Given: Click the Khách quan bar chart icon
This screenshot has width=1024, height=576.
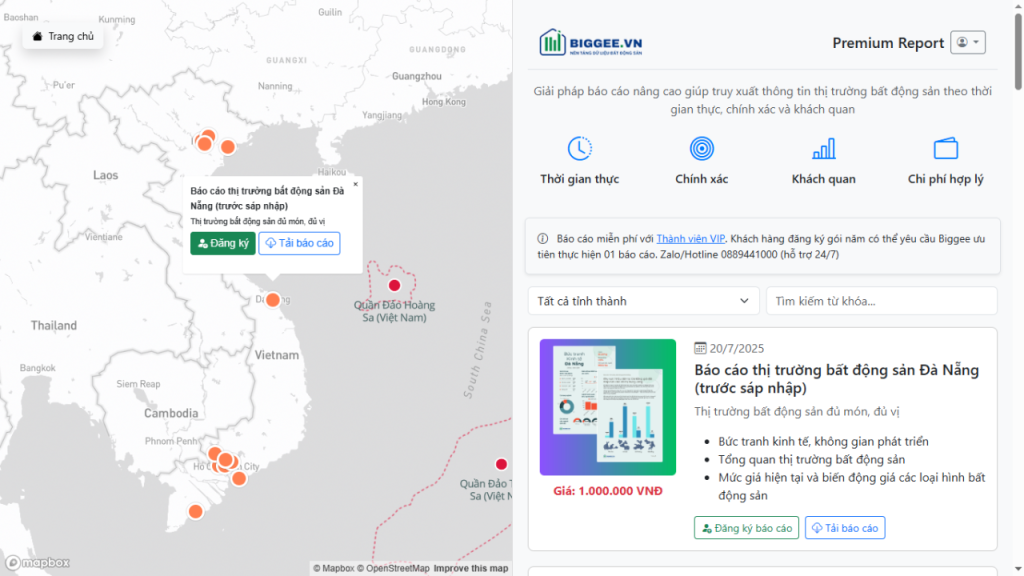Looking at the screenshot, I should (x=824, y=148).
